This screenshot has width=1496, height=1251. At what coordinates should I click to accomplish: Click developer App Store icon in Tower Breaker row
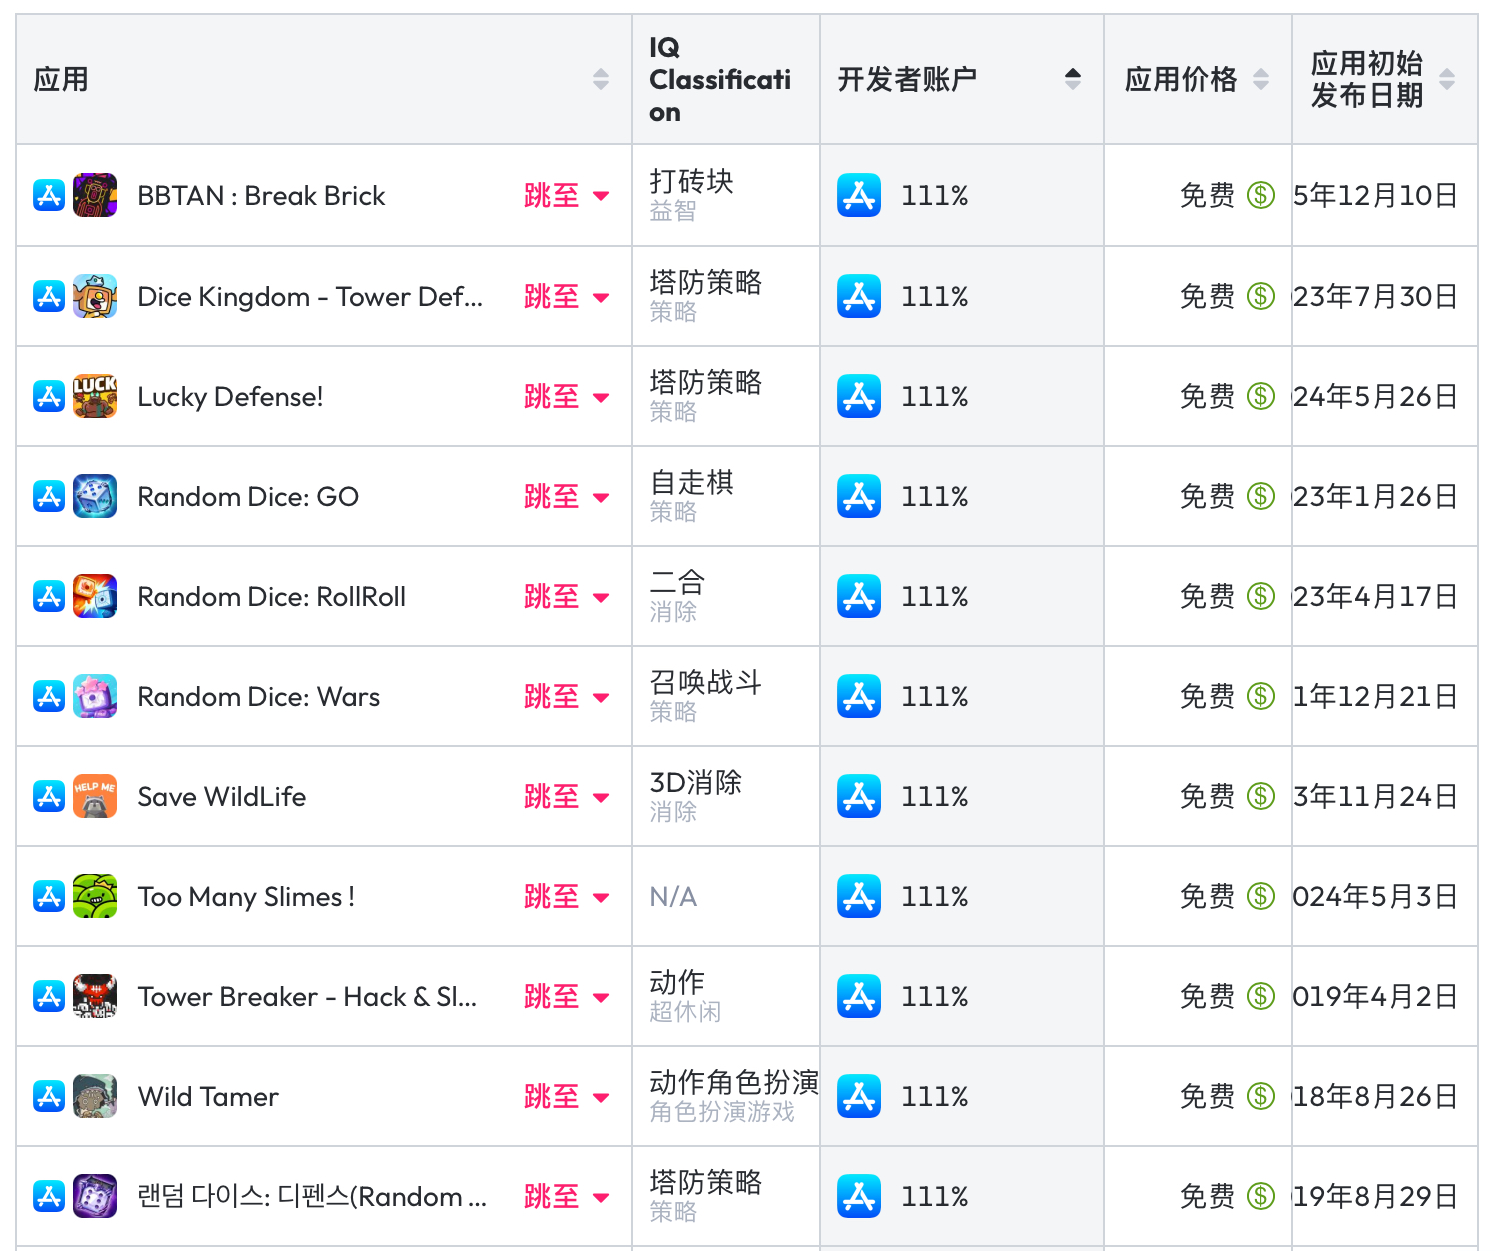pyautogui.click(x=859, y=996)
